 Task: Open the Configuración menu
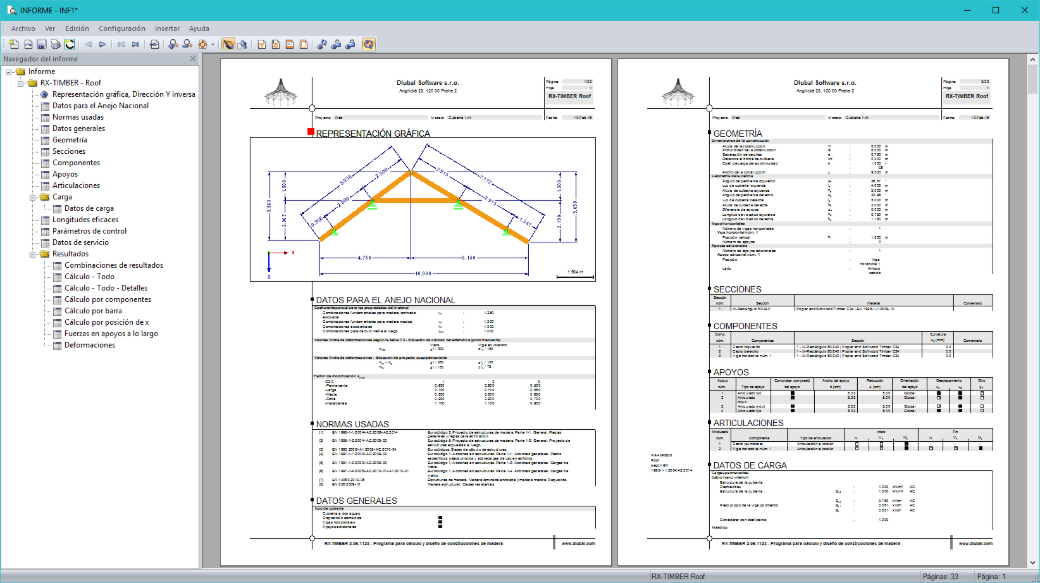(122, 29)
